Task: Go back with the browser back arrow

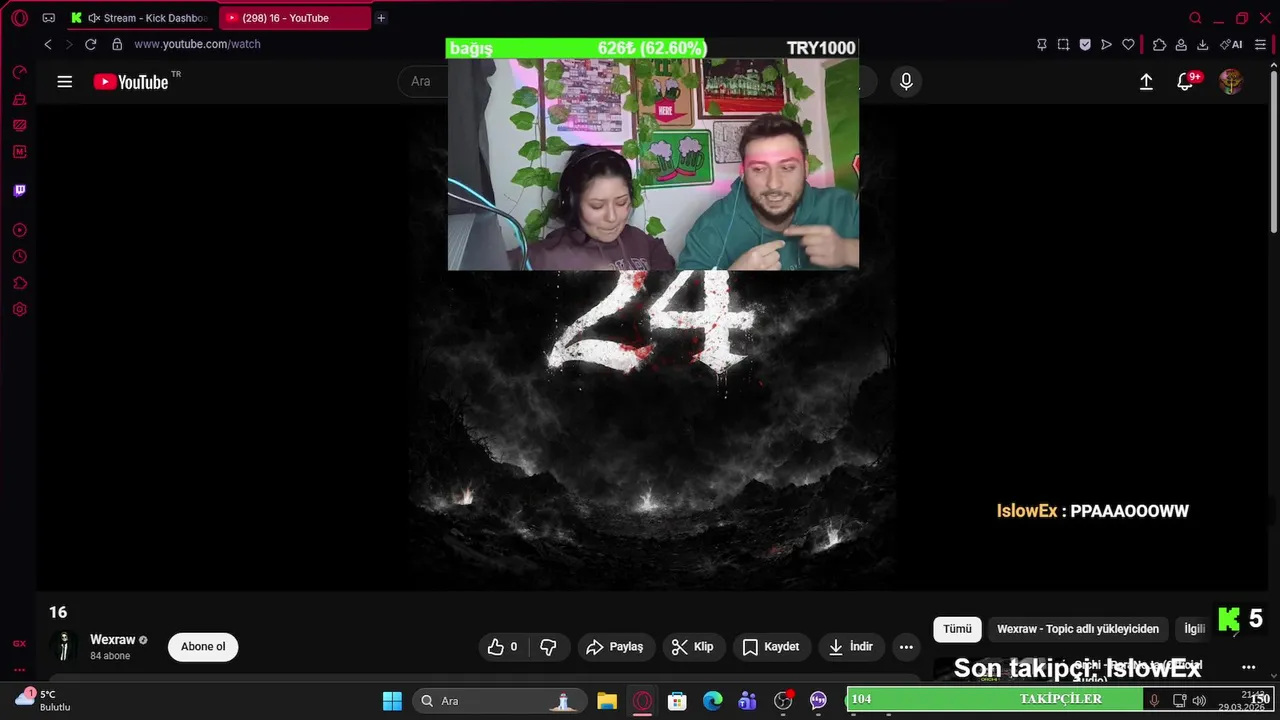Action: tap(47, 44)
